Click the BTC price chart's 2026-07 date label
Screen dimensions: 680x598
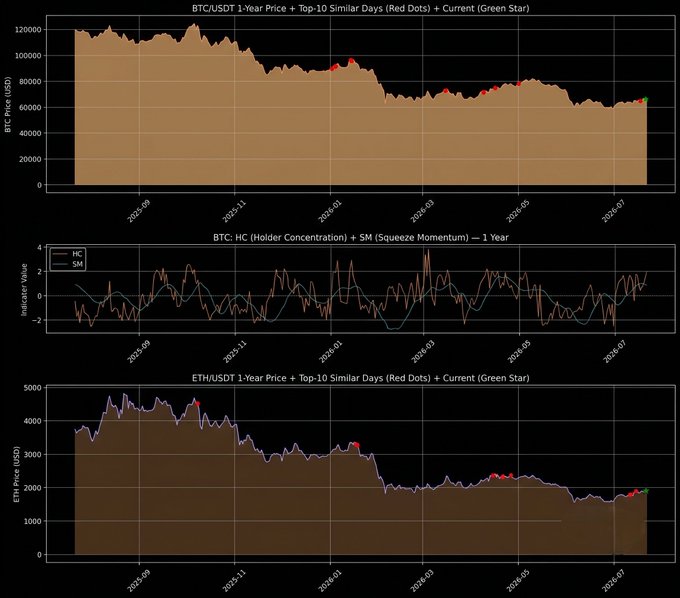point(614,212)
